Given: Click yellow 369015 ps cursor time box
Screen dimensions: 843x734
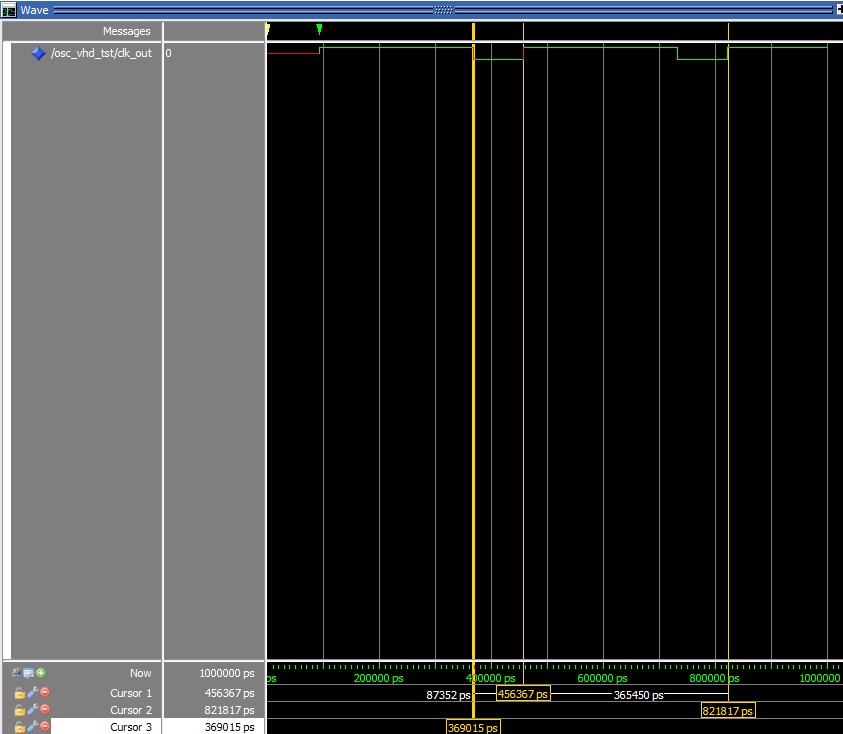Looking at the screenshot, I should coord(473,728).
